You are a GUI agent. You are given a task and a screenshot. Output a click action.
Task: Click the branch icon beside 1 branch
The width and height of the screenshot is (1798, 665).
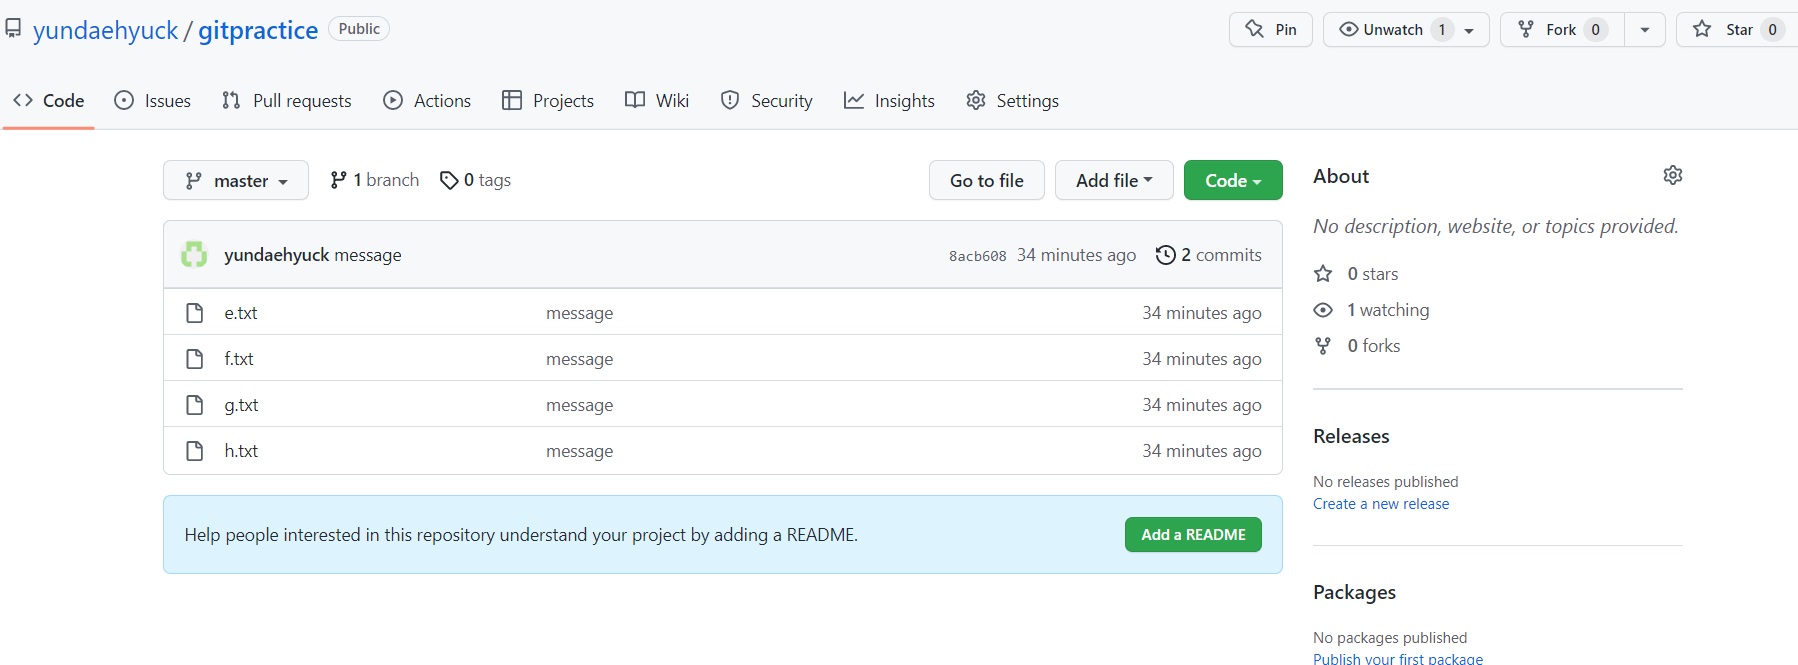coord(339,180)
